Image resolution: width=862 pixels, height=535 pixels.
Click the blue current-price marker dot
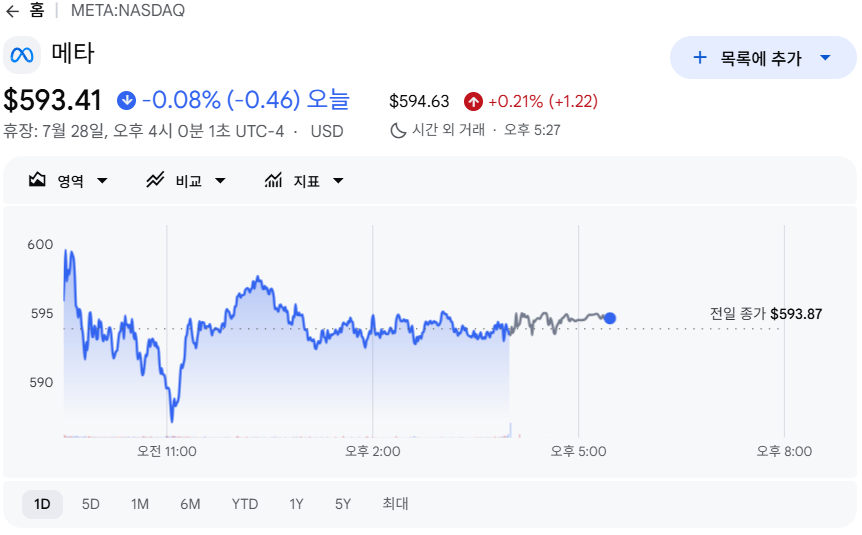[610, 318]
